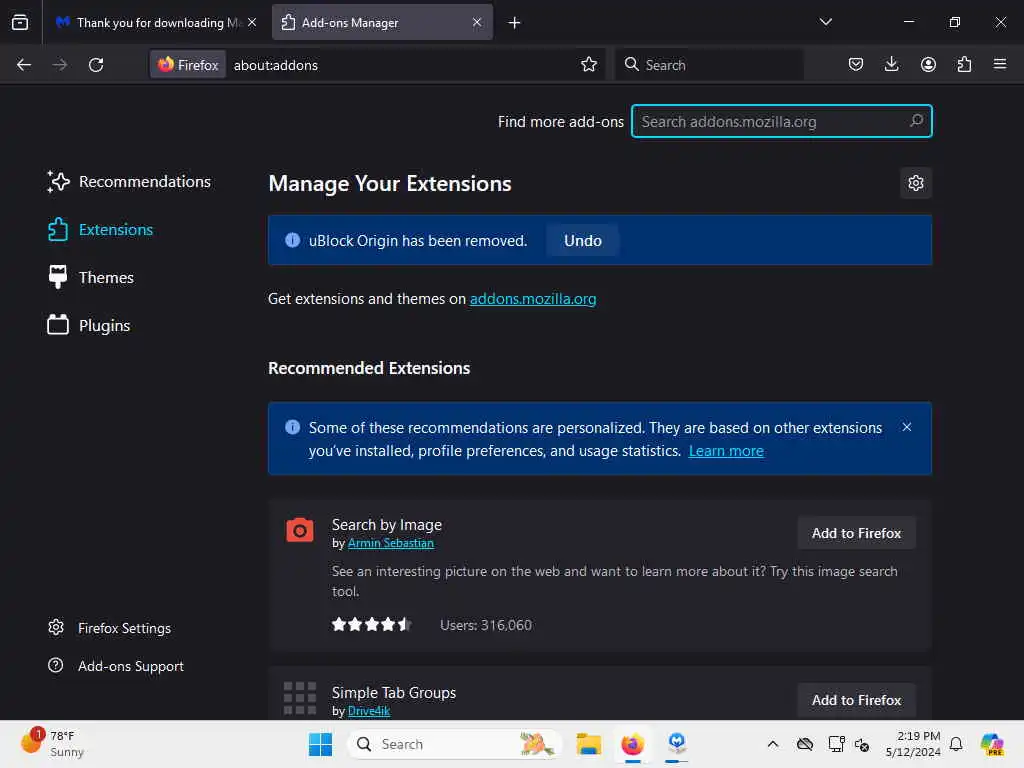Open author Drive4ik's page
Viewport: 1024px width, 768px height.
369,711
